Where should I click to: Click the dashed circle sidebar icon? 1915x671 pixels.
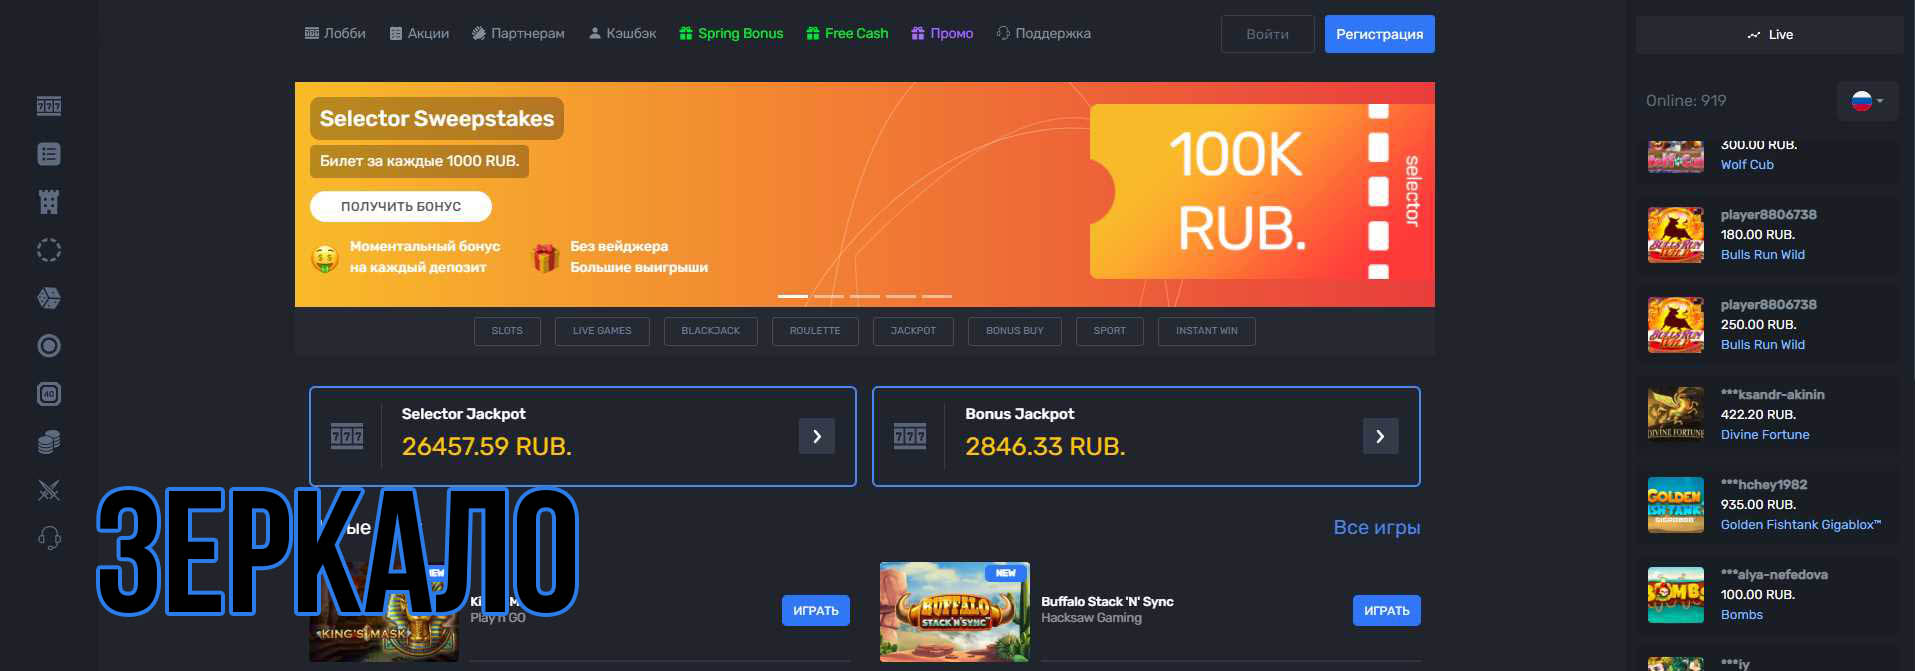click(x=49, y=250)
